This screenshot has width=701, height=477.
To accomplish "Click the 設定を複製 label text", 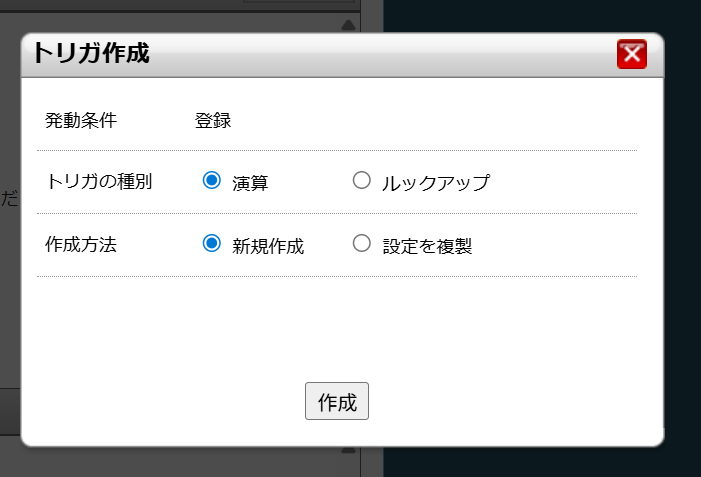I will [427, 245].
